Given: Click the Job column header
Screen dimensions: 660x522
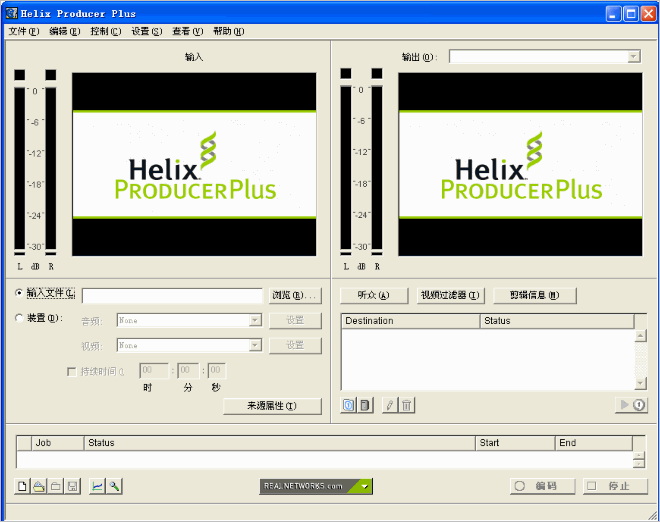Looking at the screenshot, I should pos(58,443).
